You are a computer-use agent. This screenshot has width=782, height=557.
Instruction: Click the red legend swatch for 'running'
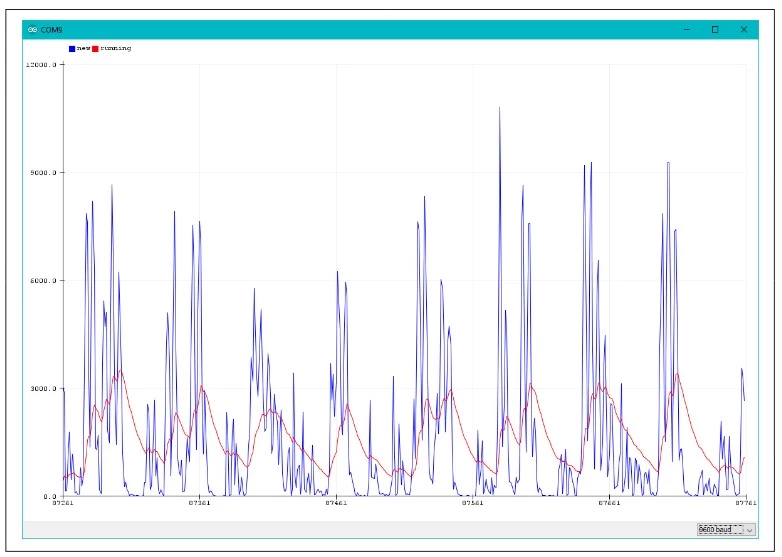tap(95, 49)
